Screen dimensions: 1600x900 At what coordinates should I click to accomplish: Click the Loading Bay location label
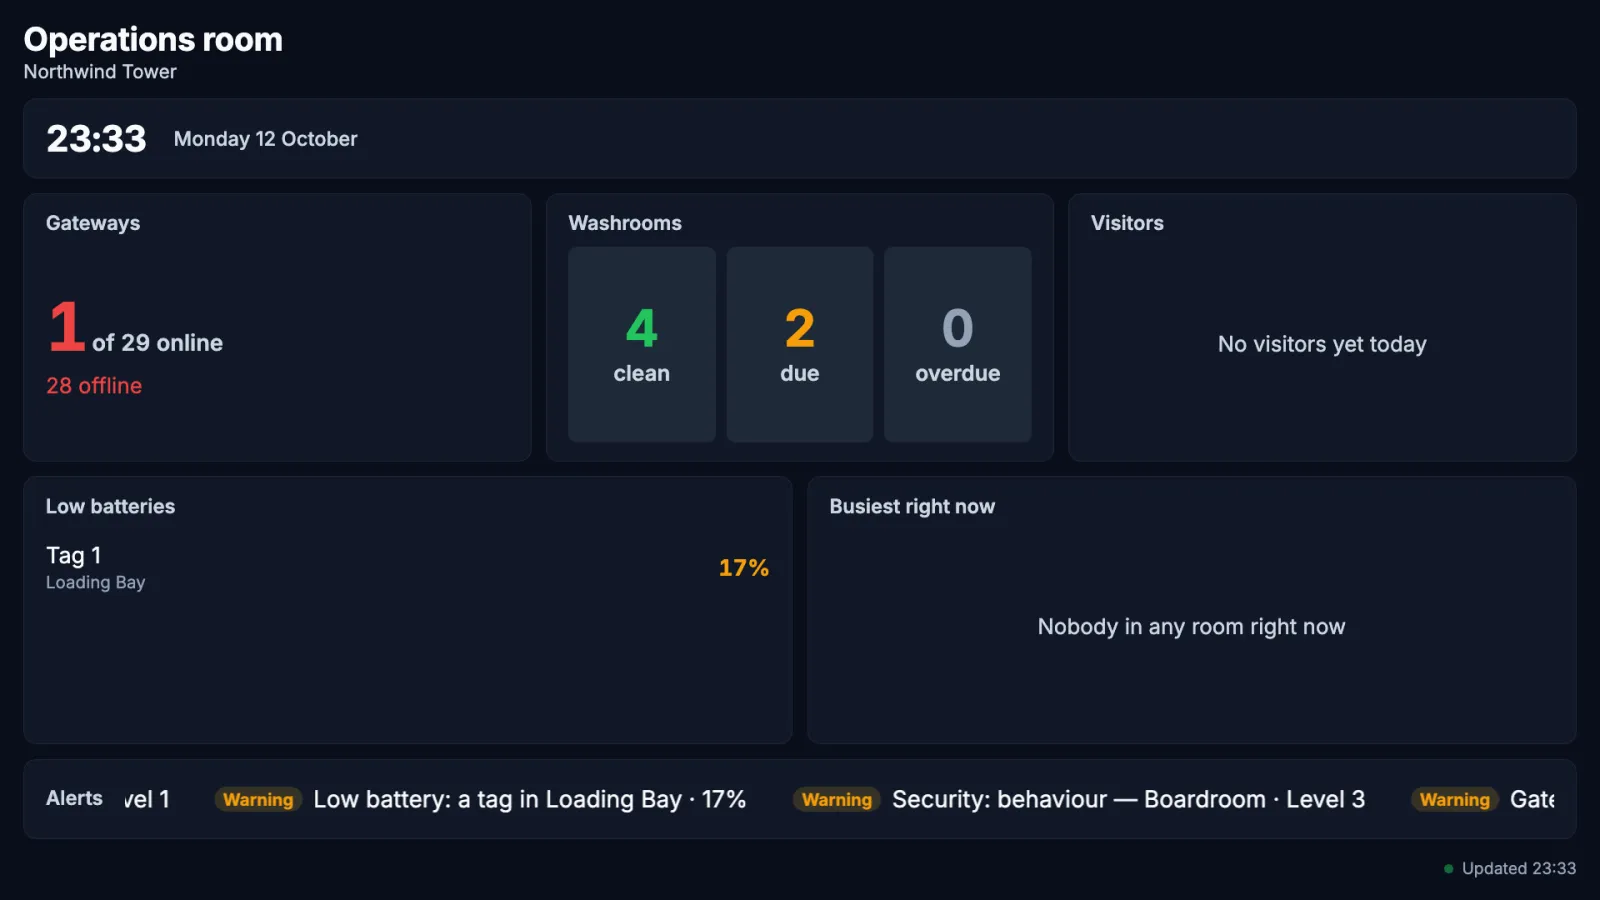pyautogui.click(x=95, y=582)
